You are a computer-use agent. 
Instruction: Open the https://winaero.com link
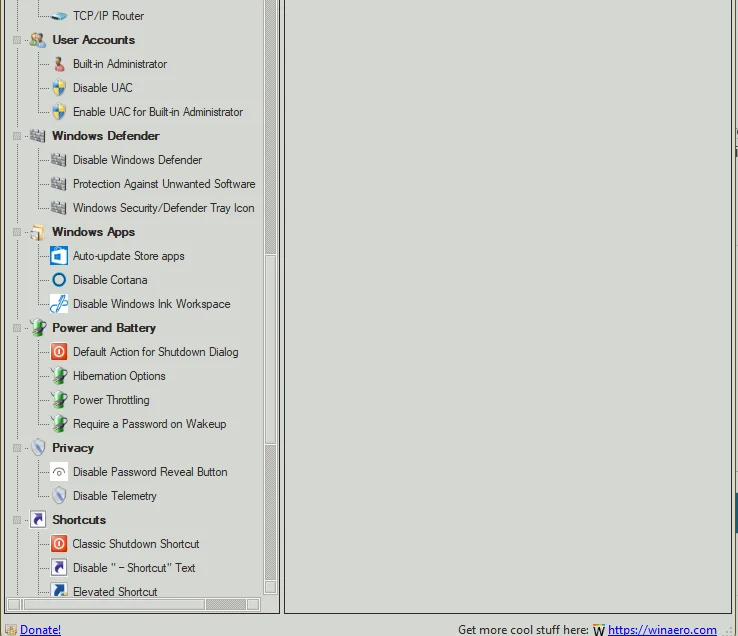[x=662, y=630]
